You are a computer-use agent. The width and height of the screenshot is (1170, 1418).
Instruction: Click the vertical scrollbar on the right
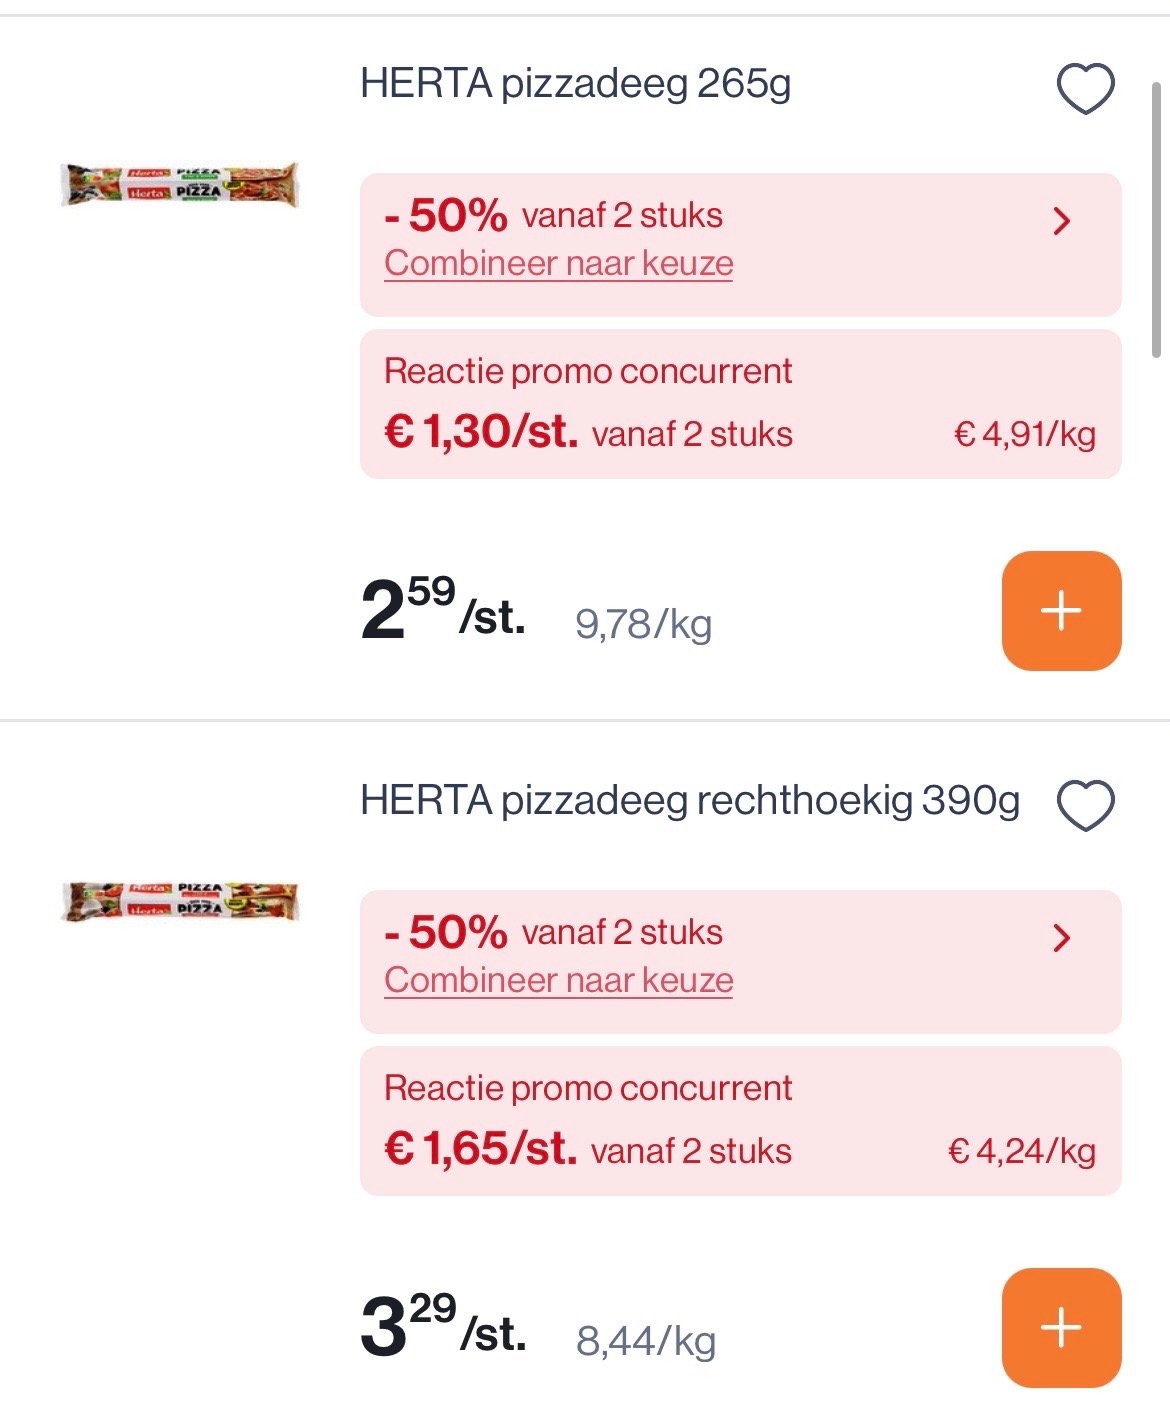tap(1156, 220)
